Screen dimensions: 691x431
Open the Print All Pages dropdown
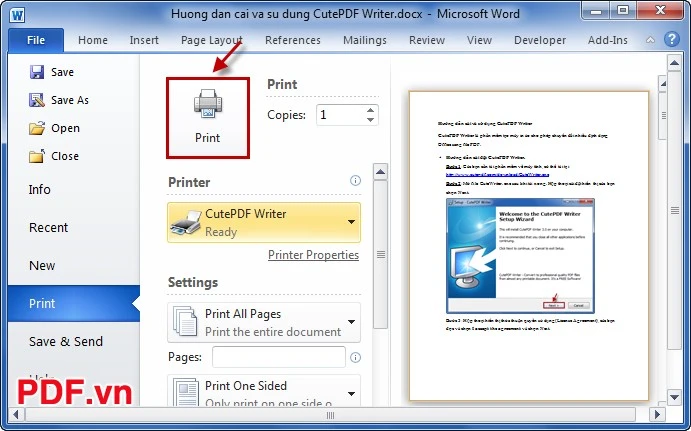(x=264, y=323)
